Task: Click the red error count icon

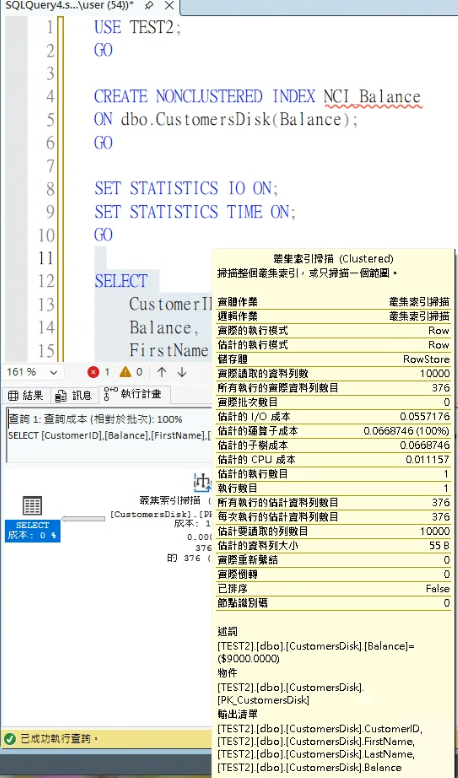Action: tap(93, 372)
